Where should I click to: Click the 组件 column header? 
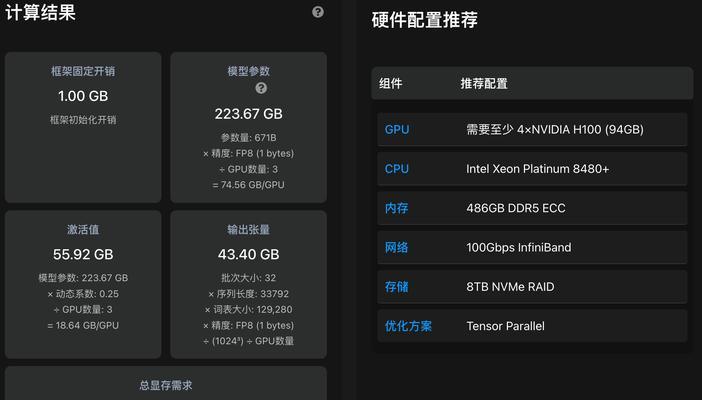390,83
